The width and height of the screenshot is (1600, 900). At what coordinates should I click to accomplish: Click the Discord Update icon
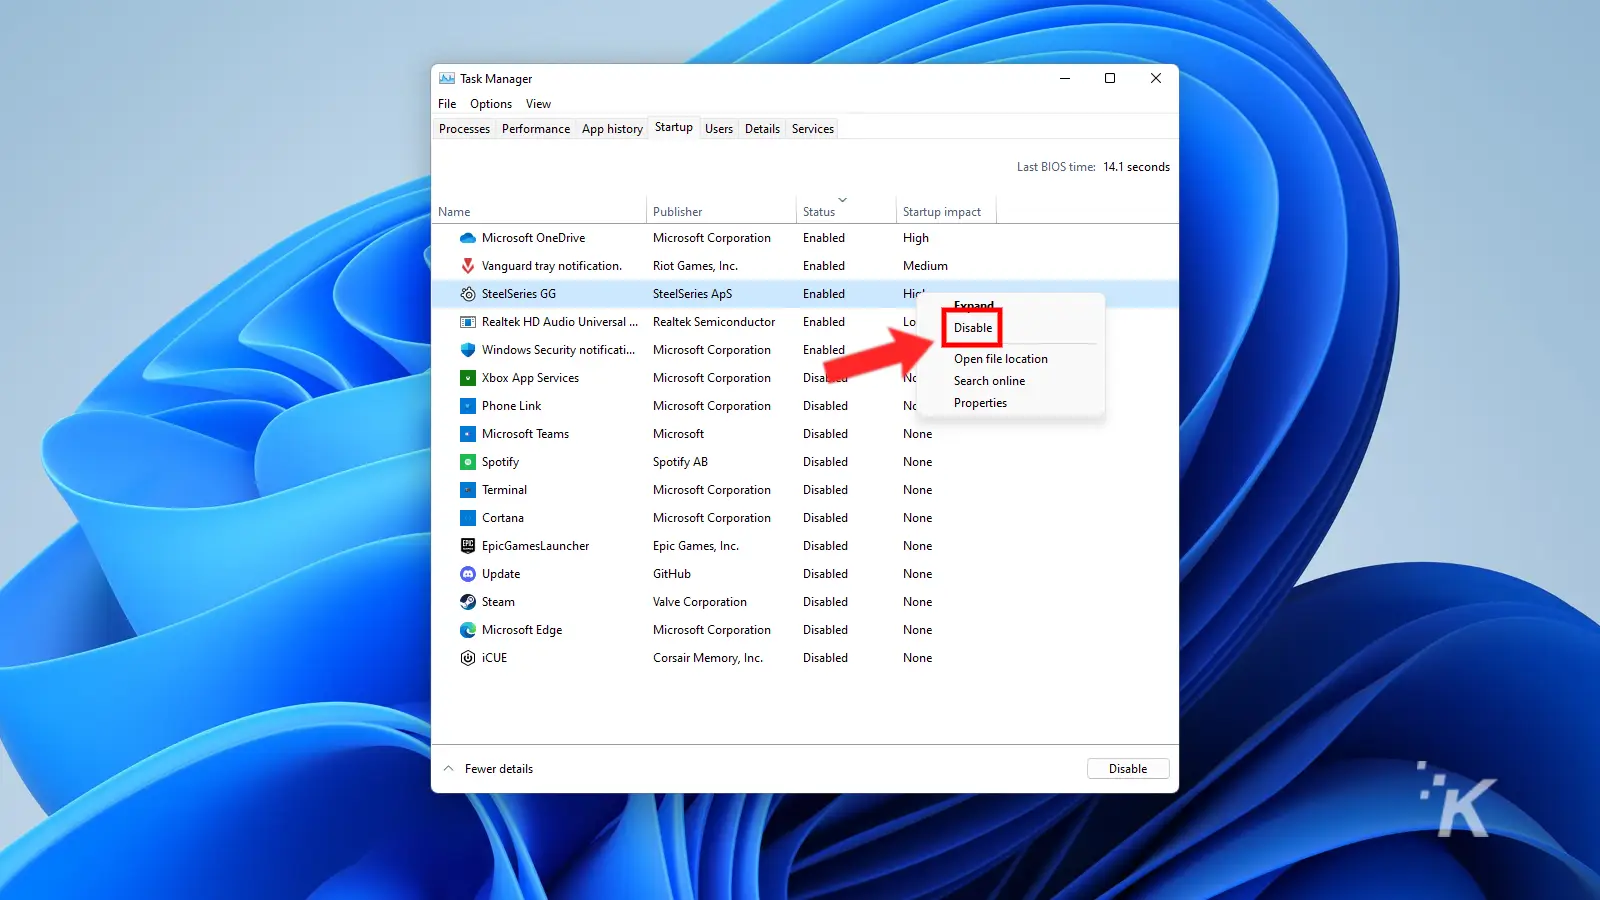point(467,574)
